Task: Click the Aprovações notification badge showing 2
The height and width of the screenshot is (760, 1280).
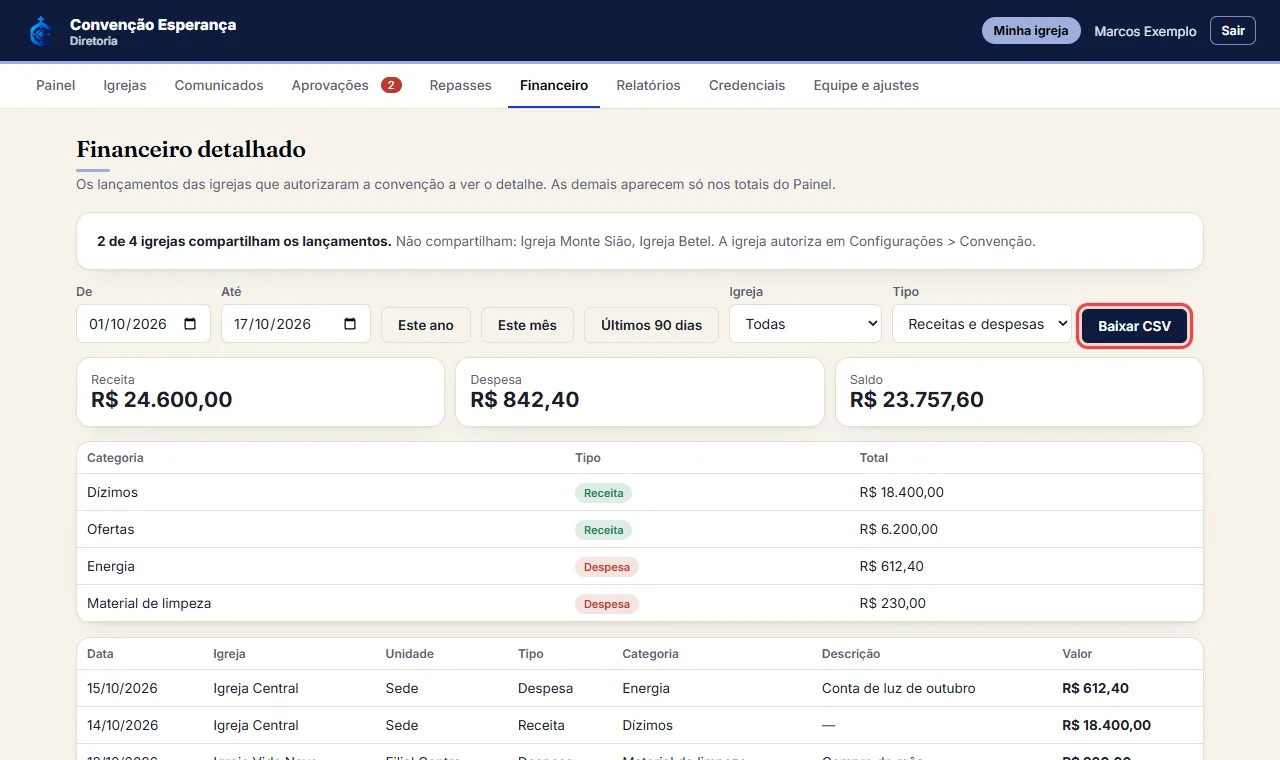Action: (x=391, y=85)
